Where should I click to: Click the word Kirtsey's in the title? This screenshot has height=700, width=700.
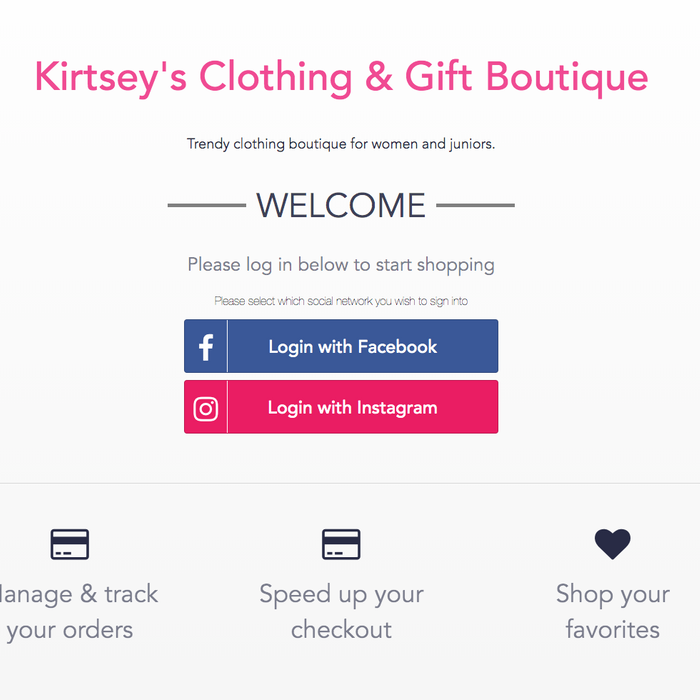tap(110, 77)
